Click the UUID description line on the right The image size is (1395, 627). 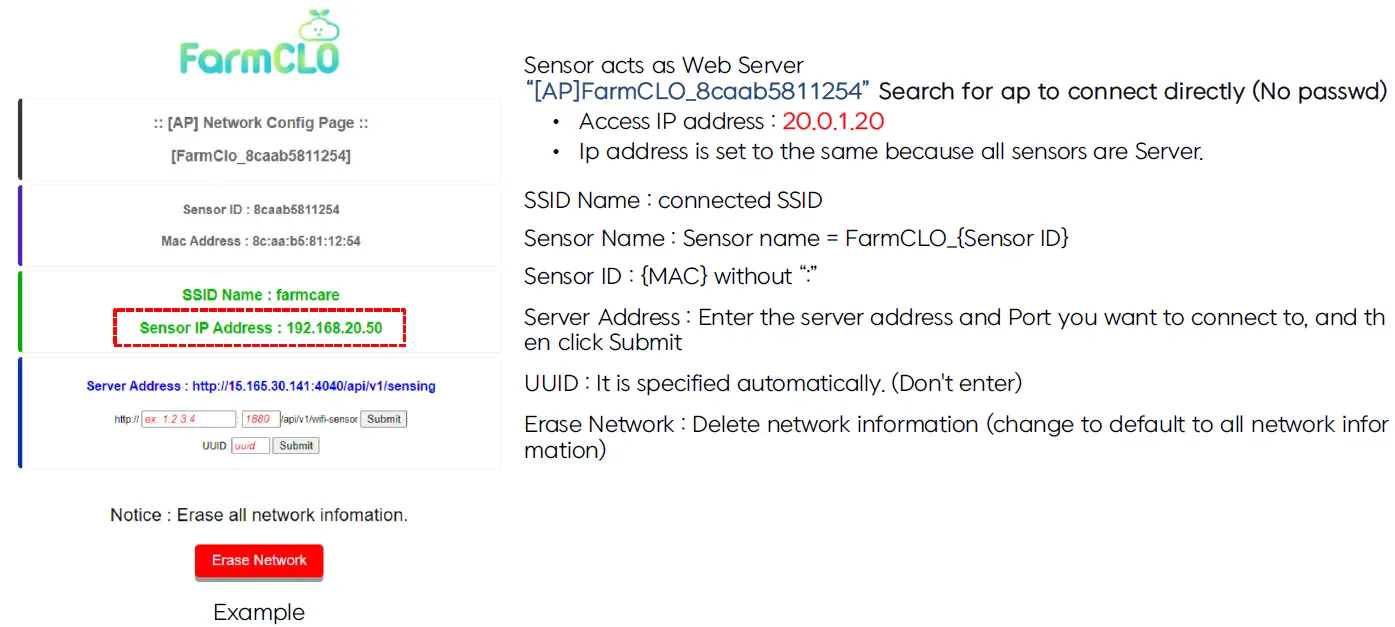pos(773,384)
